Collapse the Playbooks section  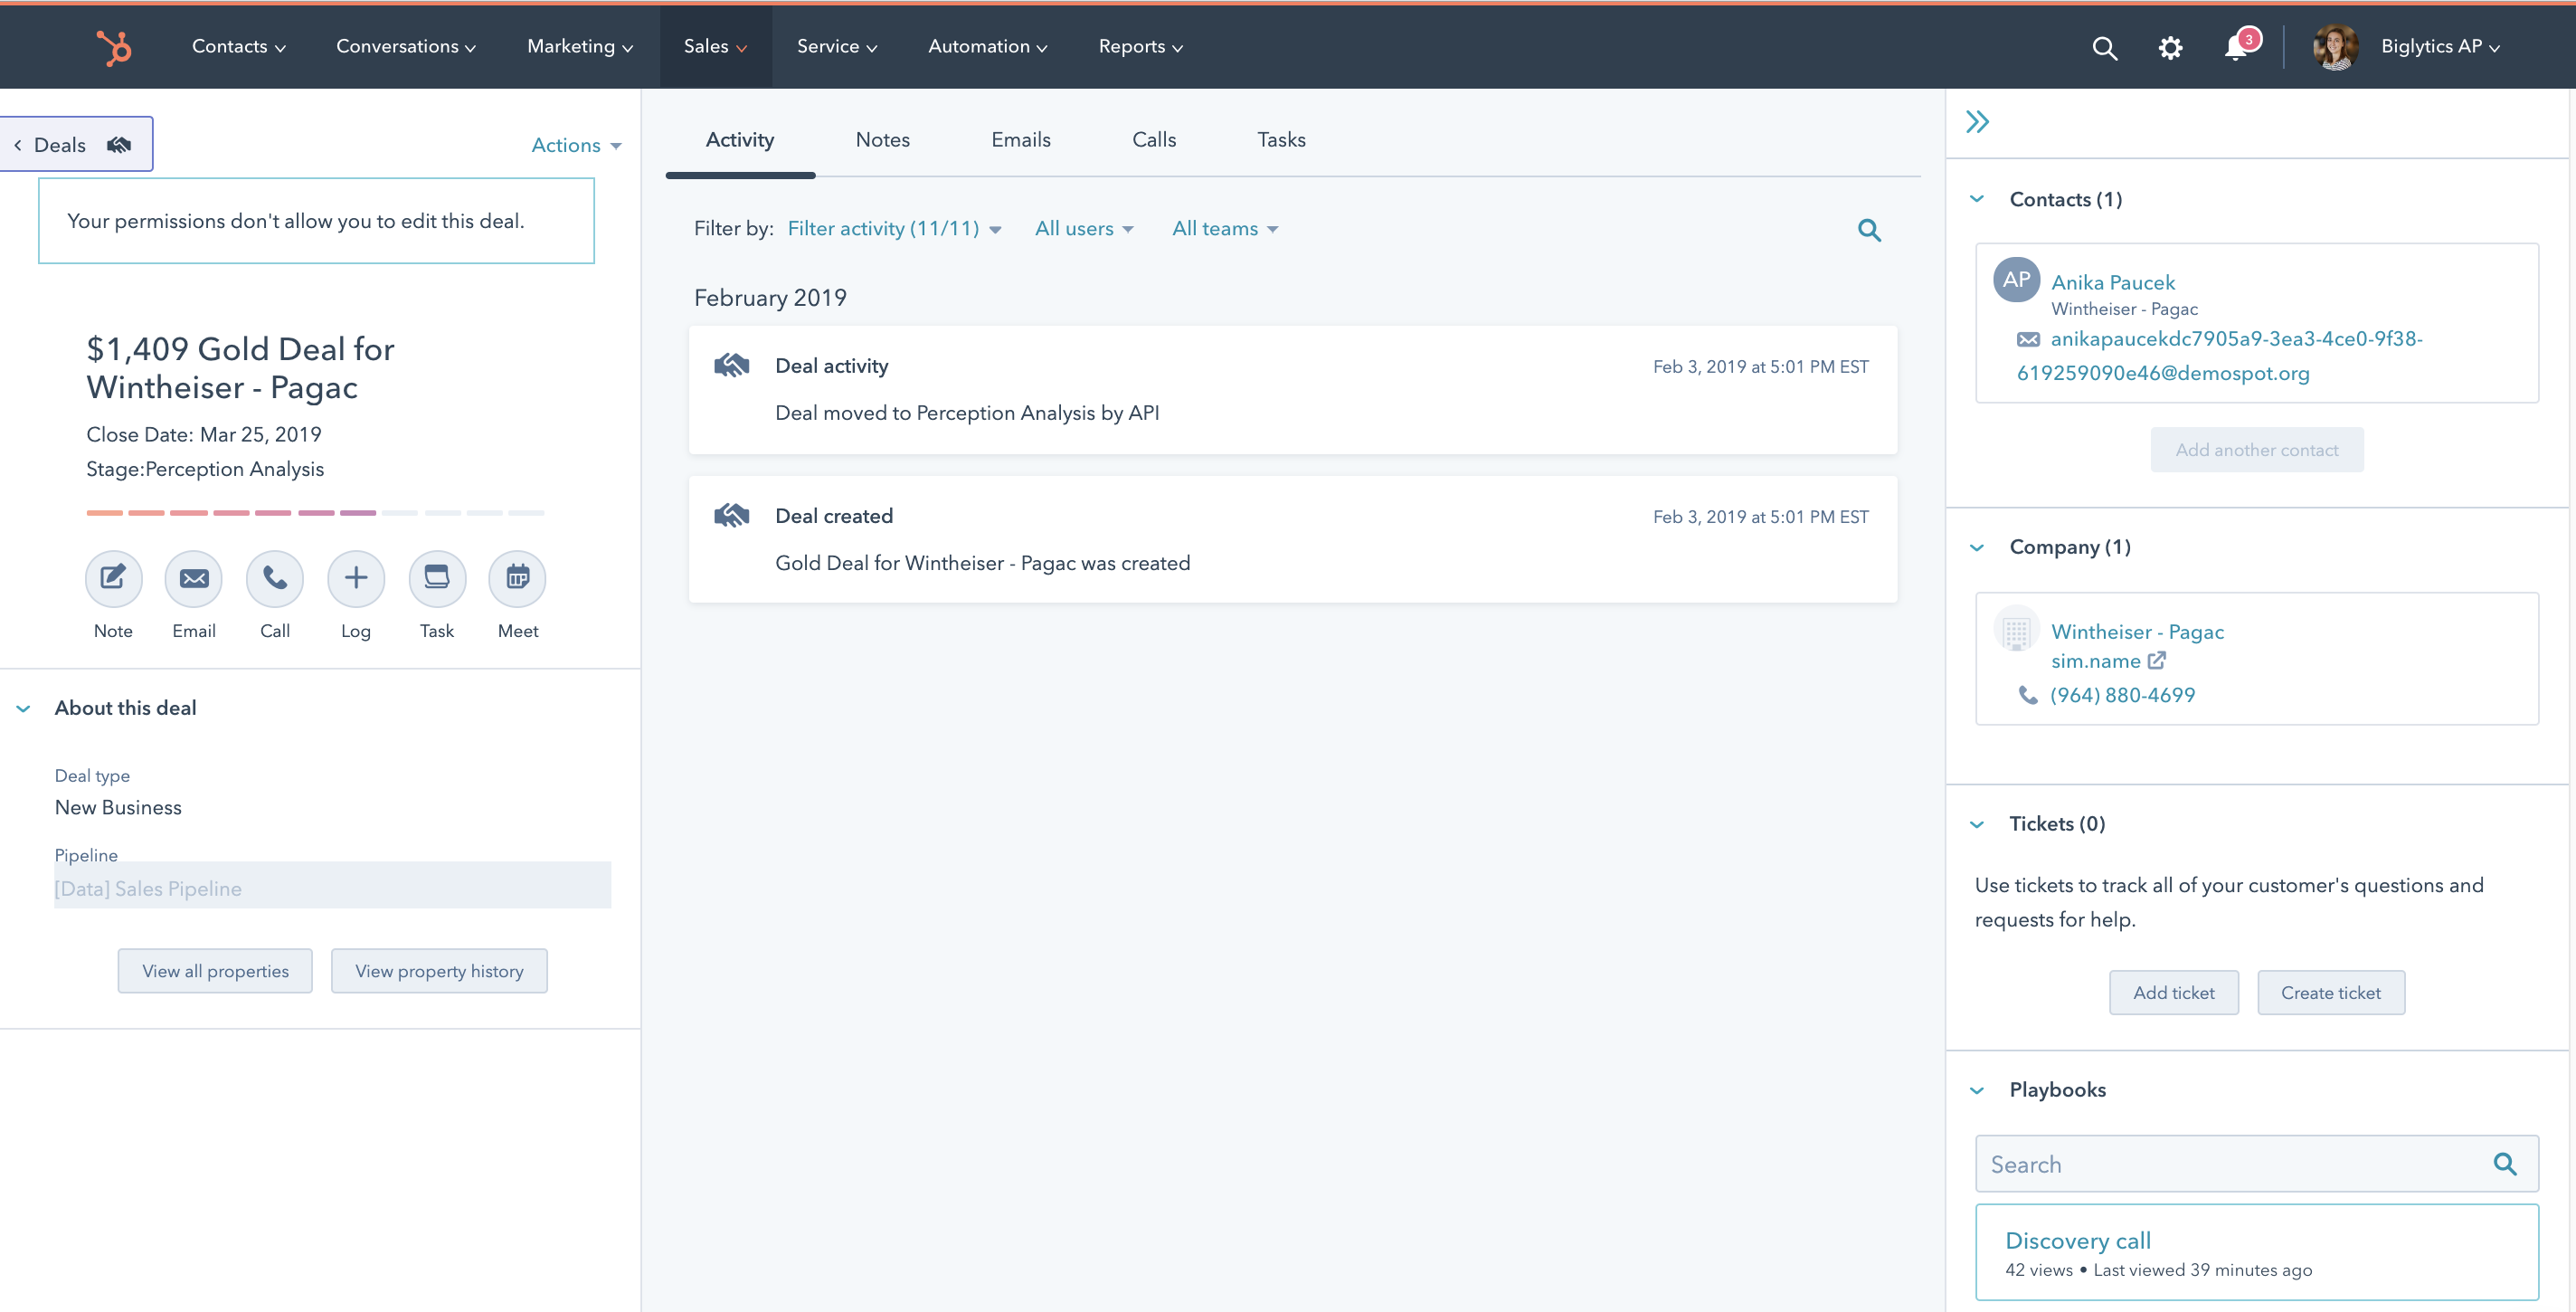1976,1090
